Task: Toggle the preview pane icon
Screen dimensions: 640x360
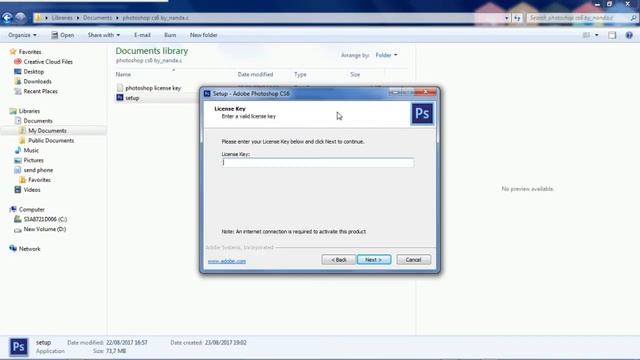Action: point(612,35)
